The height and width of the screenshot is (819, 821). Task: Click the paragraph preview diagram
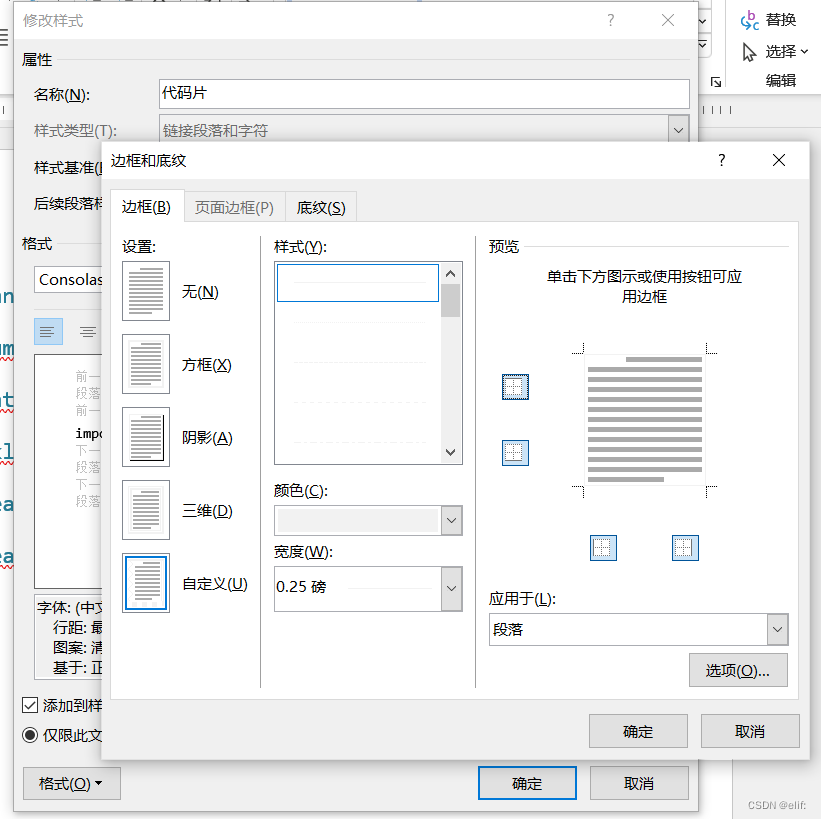(645, 419)
